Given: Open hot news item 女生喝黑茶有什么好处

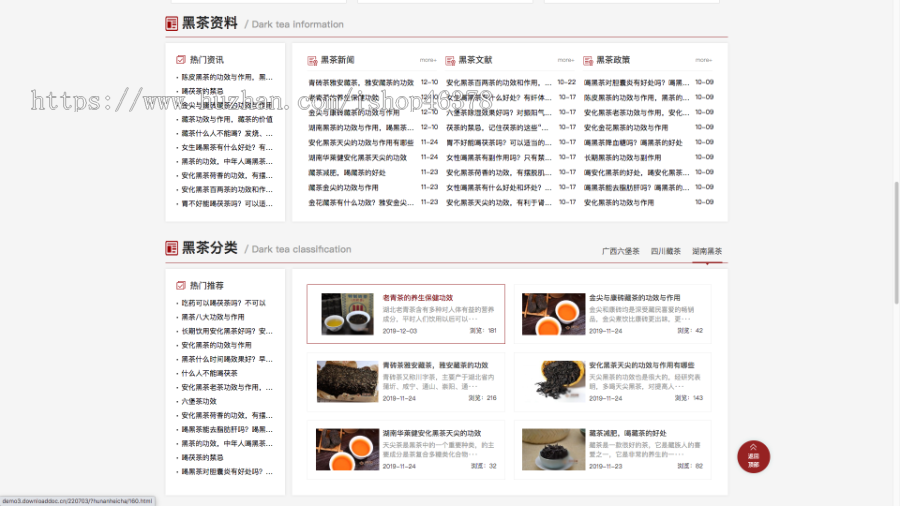Looking at the screenshot, I should click(x=227, y=147).
